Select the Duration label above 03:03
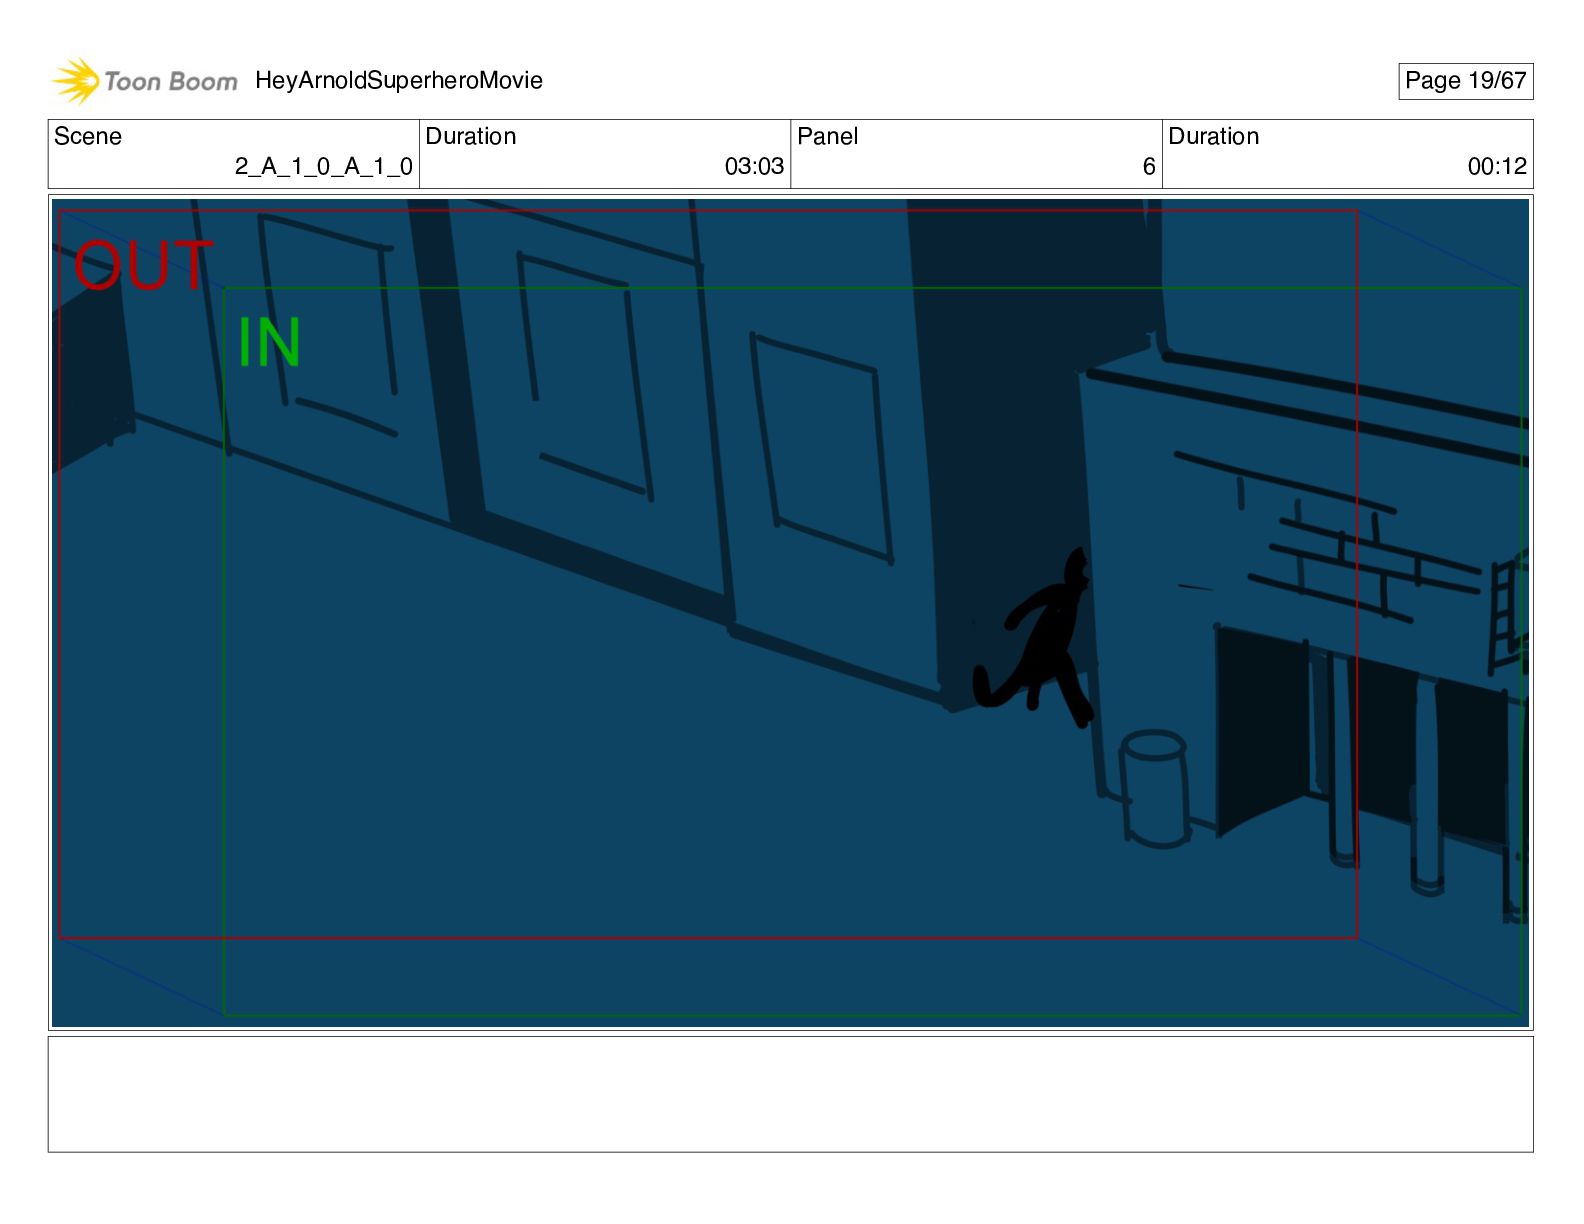 471,136
